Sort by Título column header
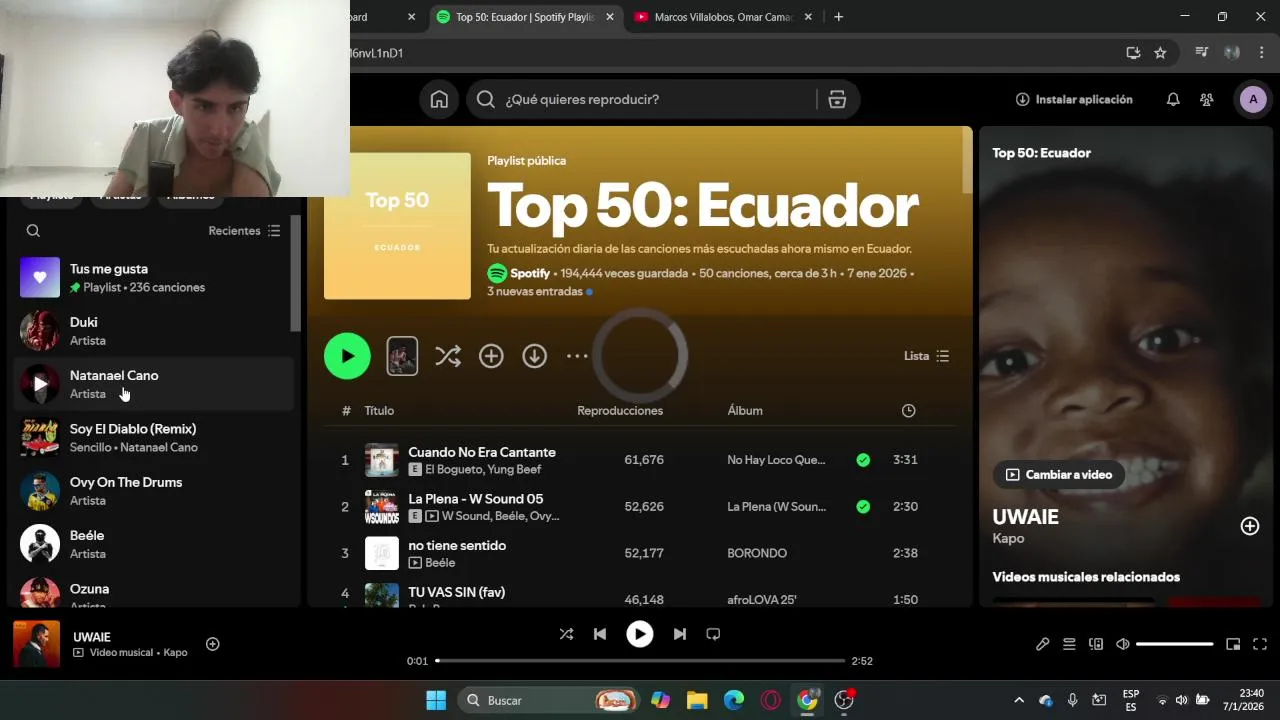This screenshot has width=1280, height=720. tap(379, 411)
